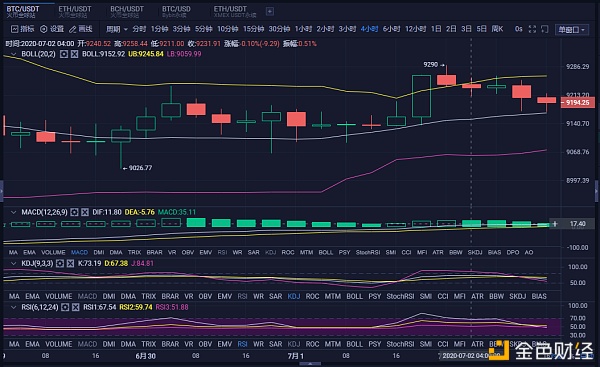Image resolution: width=600 pixels, height=367 pixels.
Task: Click the current price tag 9194.25
Action: click(x=577, y=103)
